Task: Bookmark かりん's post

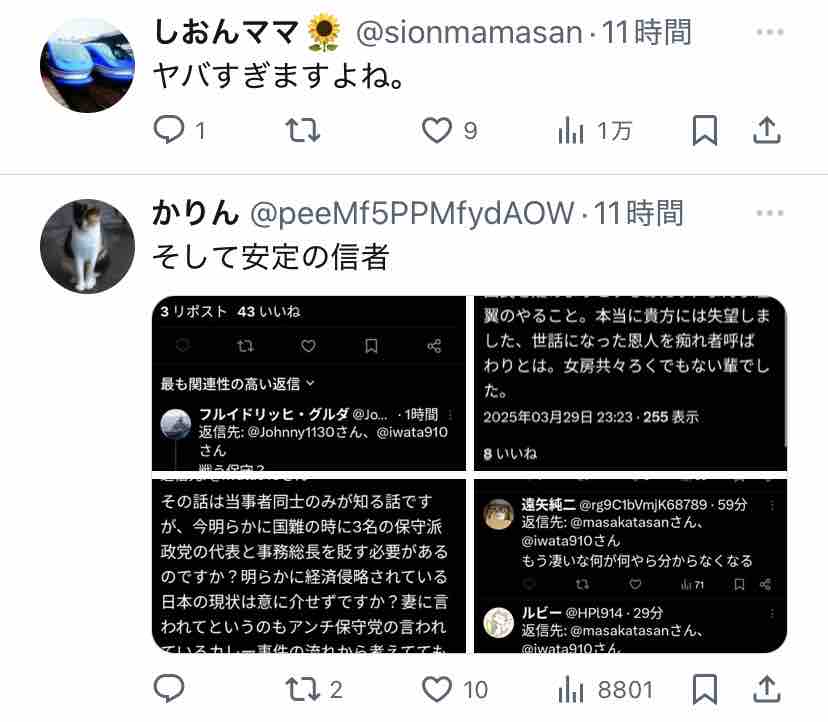Action: pyautogui.click(x=704, y=689)
